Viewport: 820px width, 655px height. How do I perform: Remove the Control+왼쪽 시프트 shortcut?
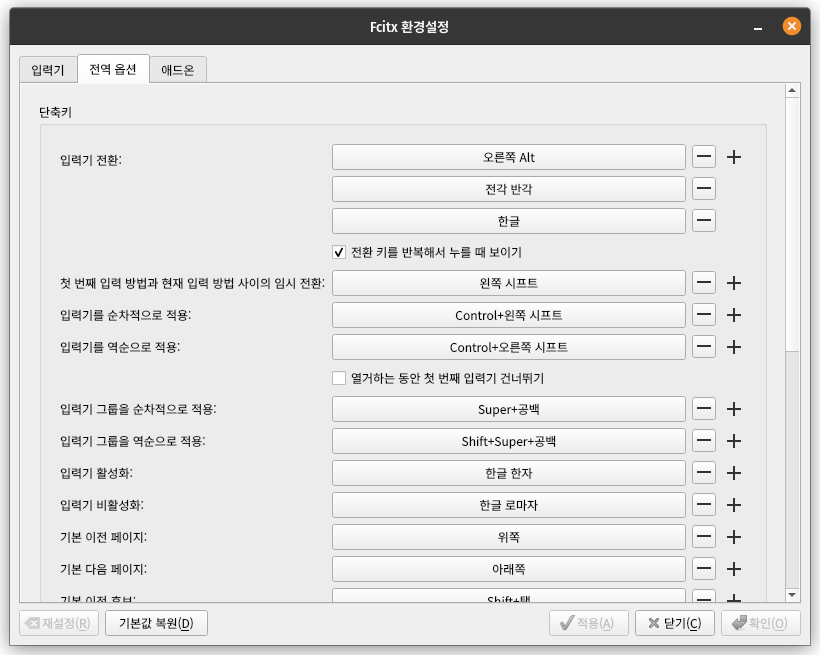coord(703,315)
